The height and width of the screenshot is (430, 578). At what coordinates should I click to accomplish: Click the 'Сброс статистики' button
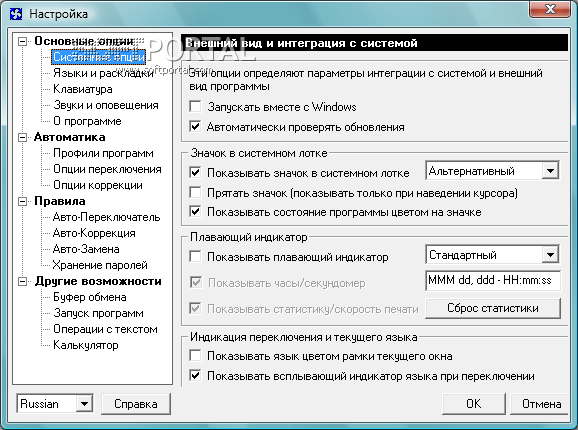(x=493, y=308)
